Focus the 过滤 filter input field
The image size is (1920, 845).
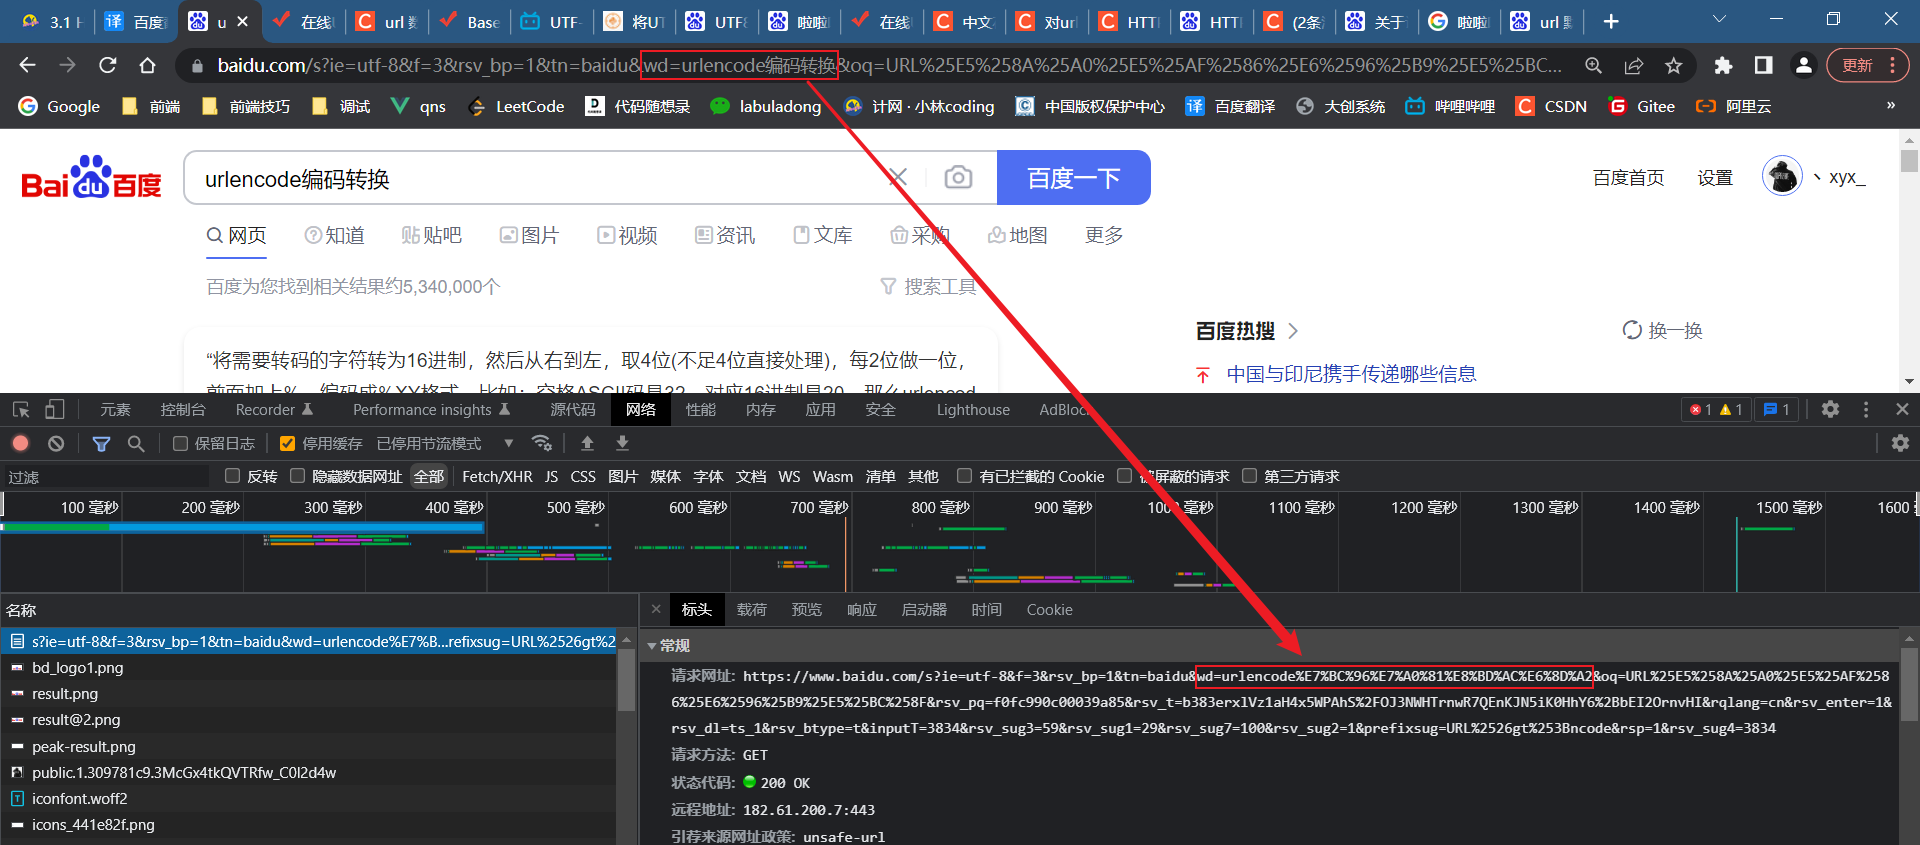[x=105, y=477]
